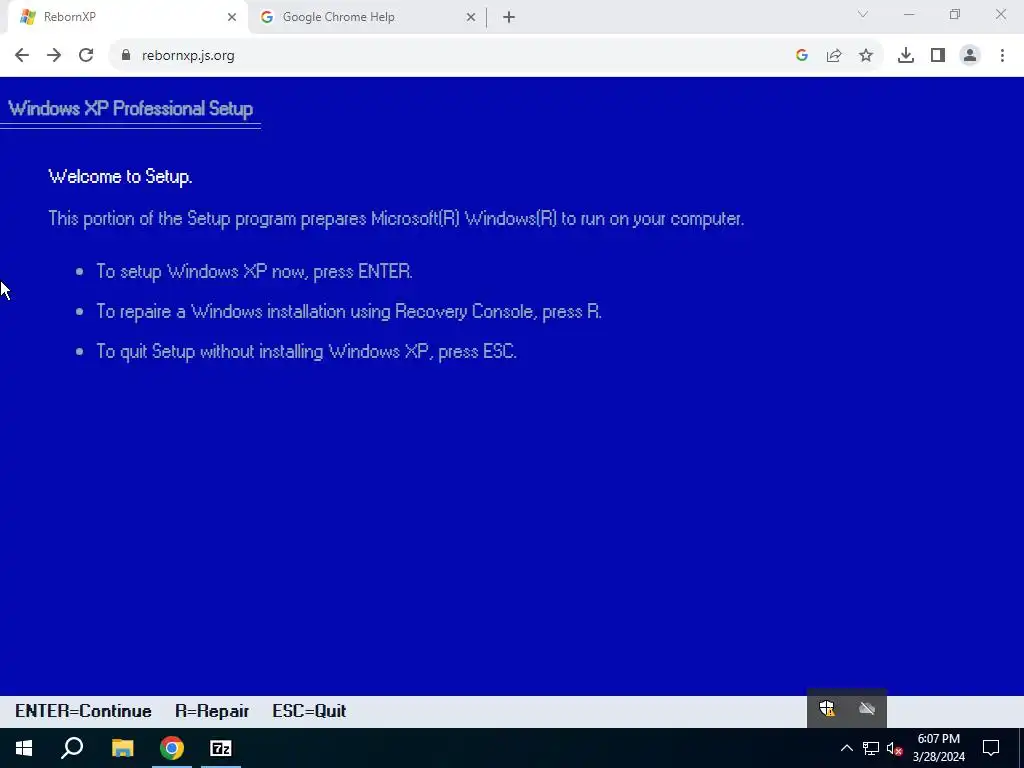This screenshot has height=768, width=1024.
Task: Click the 'Welcome to Setup.' heading
Action: pos(120,176)
